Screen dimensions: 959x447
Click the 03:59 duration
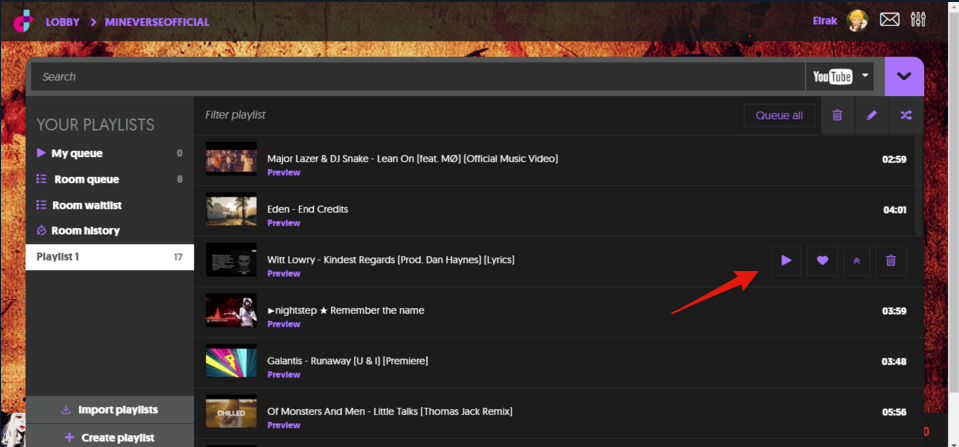[894, 311]
